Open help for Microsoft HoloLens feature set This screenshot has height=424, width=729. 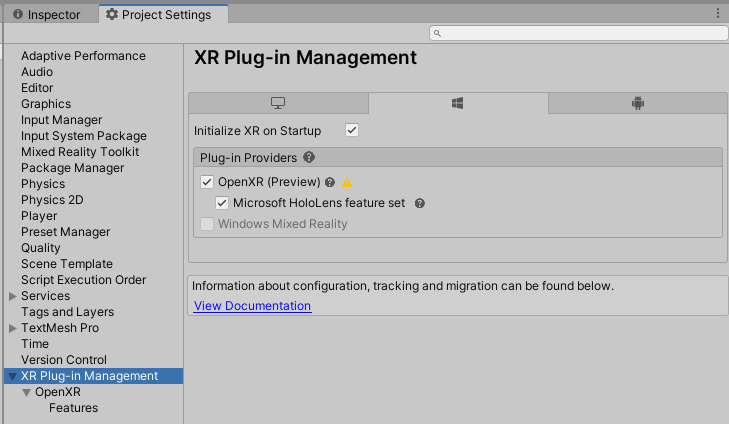[x=420, y=203]
